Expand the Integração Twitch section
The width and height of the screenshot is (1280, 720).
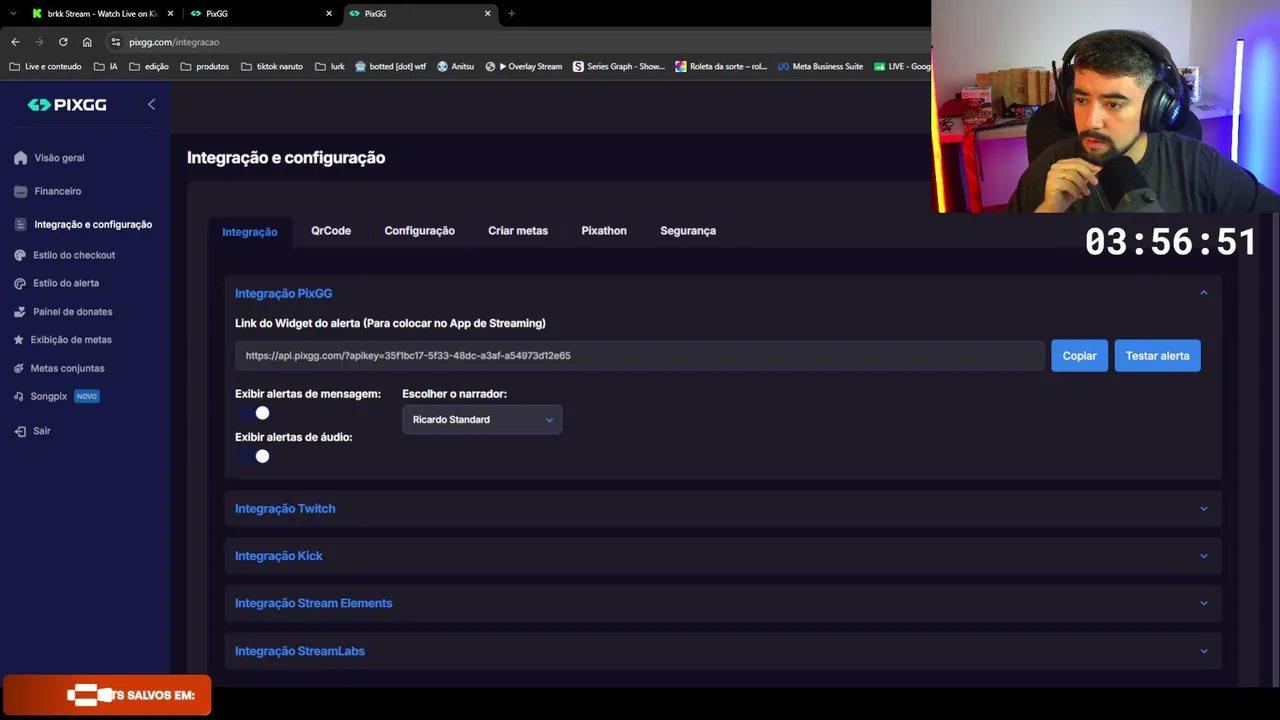(x=722, y=509)
